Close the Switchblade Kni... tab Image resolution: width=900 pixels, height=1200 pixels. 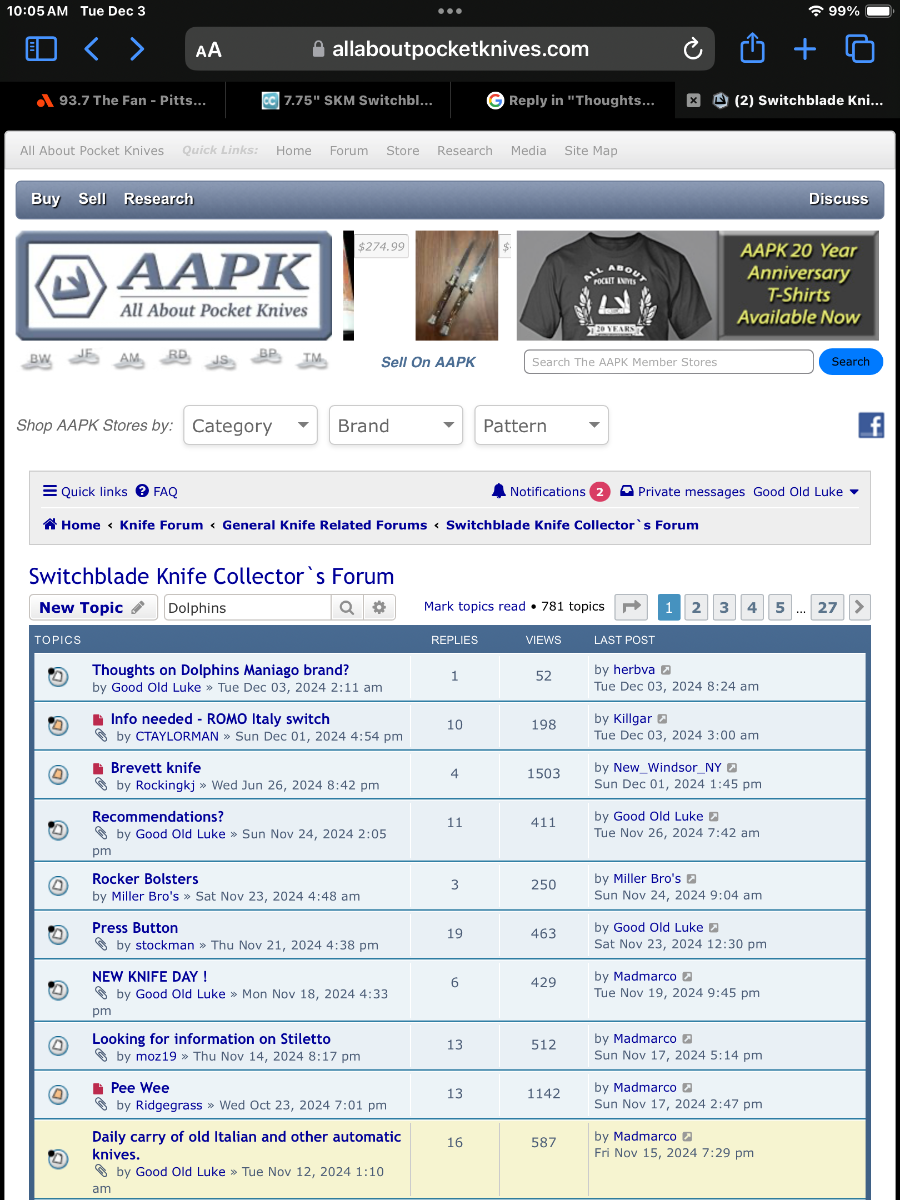pos(692,100)
